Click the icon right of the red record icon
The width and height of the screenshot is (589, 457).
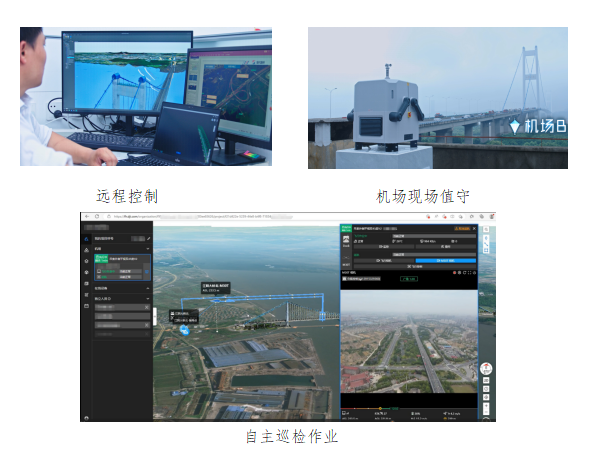pos(459,273)
